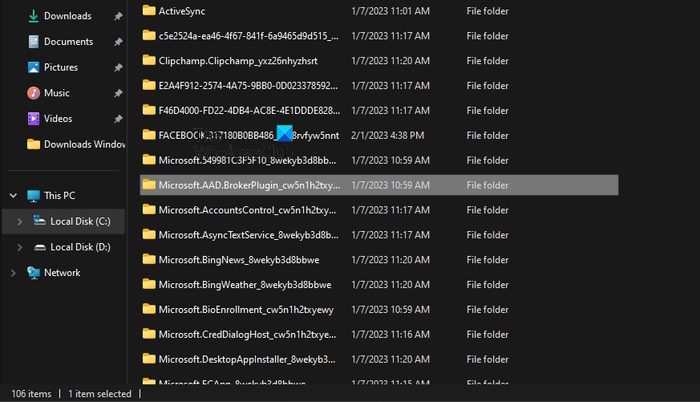Viewport: 700px width, 402px height.
Task: Select the Microsoft.BingNews_8wekyb3d8bbwe name
Action: [239, 260]
